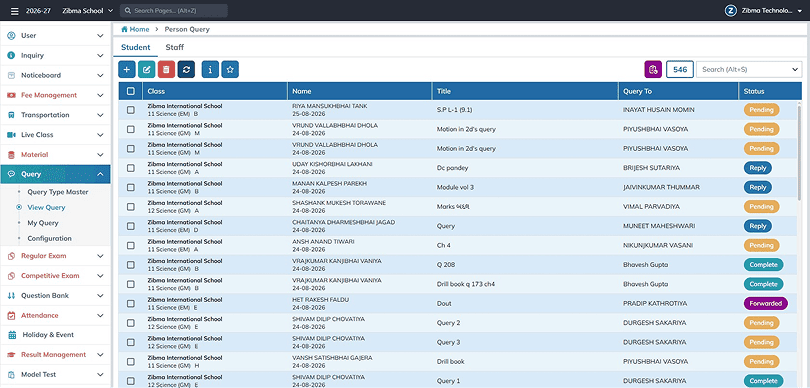Click the Inquiry sidebar icon

pyautogui.click(x=11, y=55)
